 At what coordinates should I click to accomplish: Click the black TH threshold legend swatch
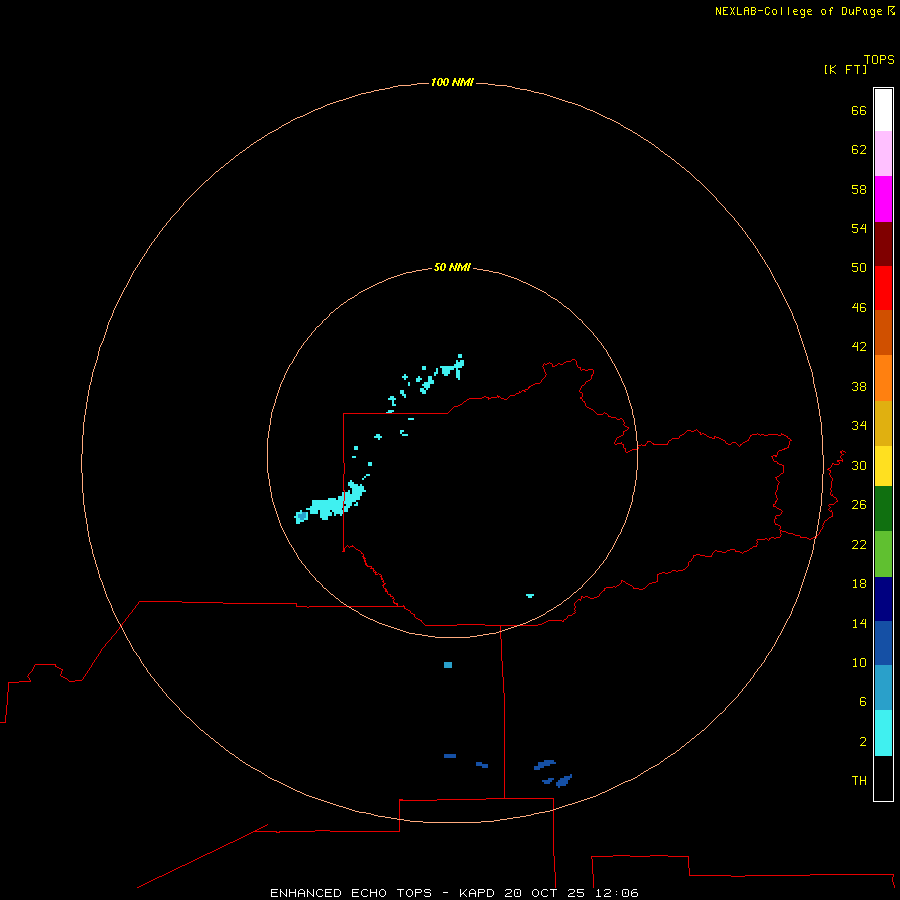pos(883,778)
